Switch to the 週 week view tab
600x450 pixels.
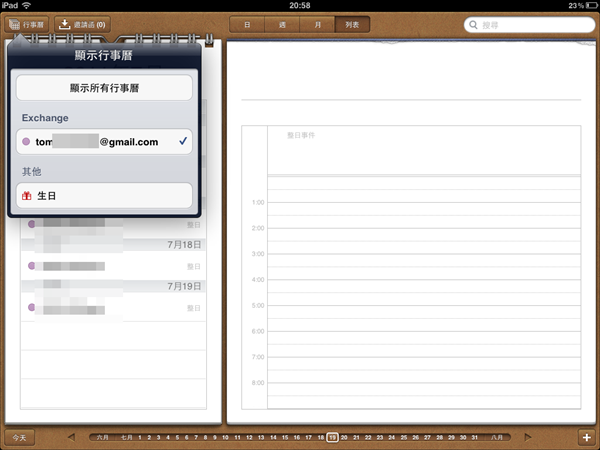[x=282, y=25]
